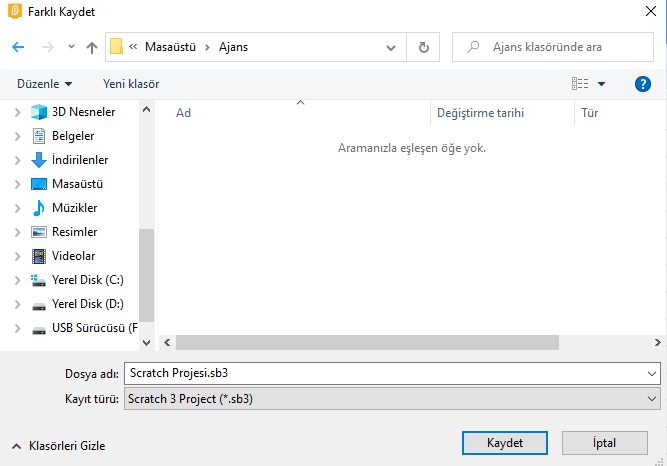
Task: Click the Belgeler document icon
Action: (x=39, y=136)
